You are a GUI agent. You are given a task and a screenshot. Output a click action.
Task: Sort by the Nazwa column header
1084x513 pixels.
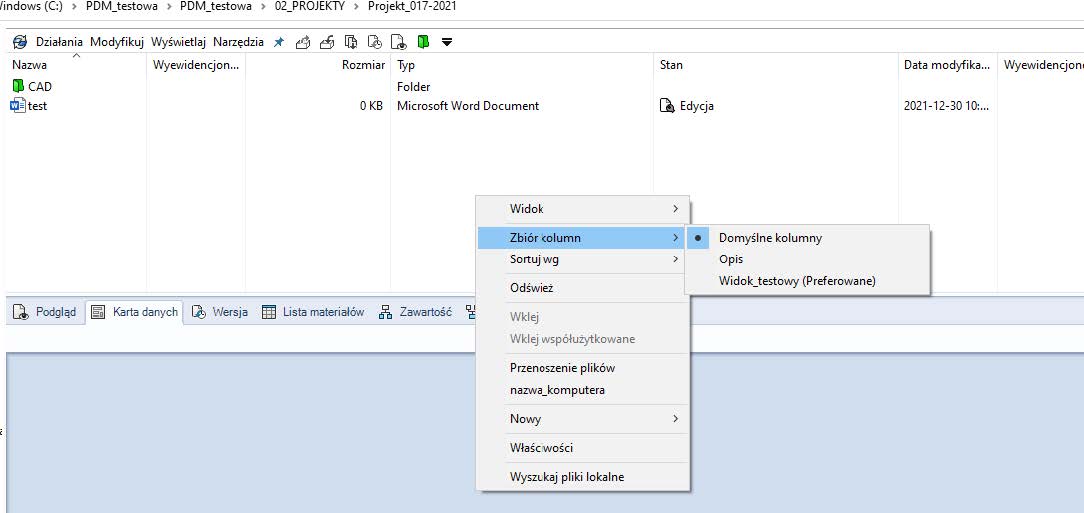click(x=76, y=65)
